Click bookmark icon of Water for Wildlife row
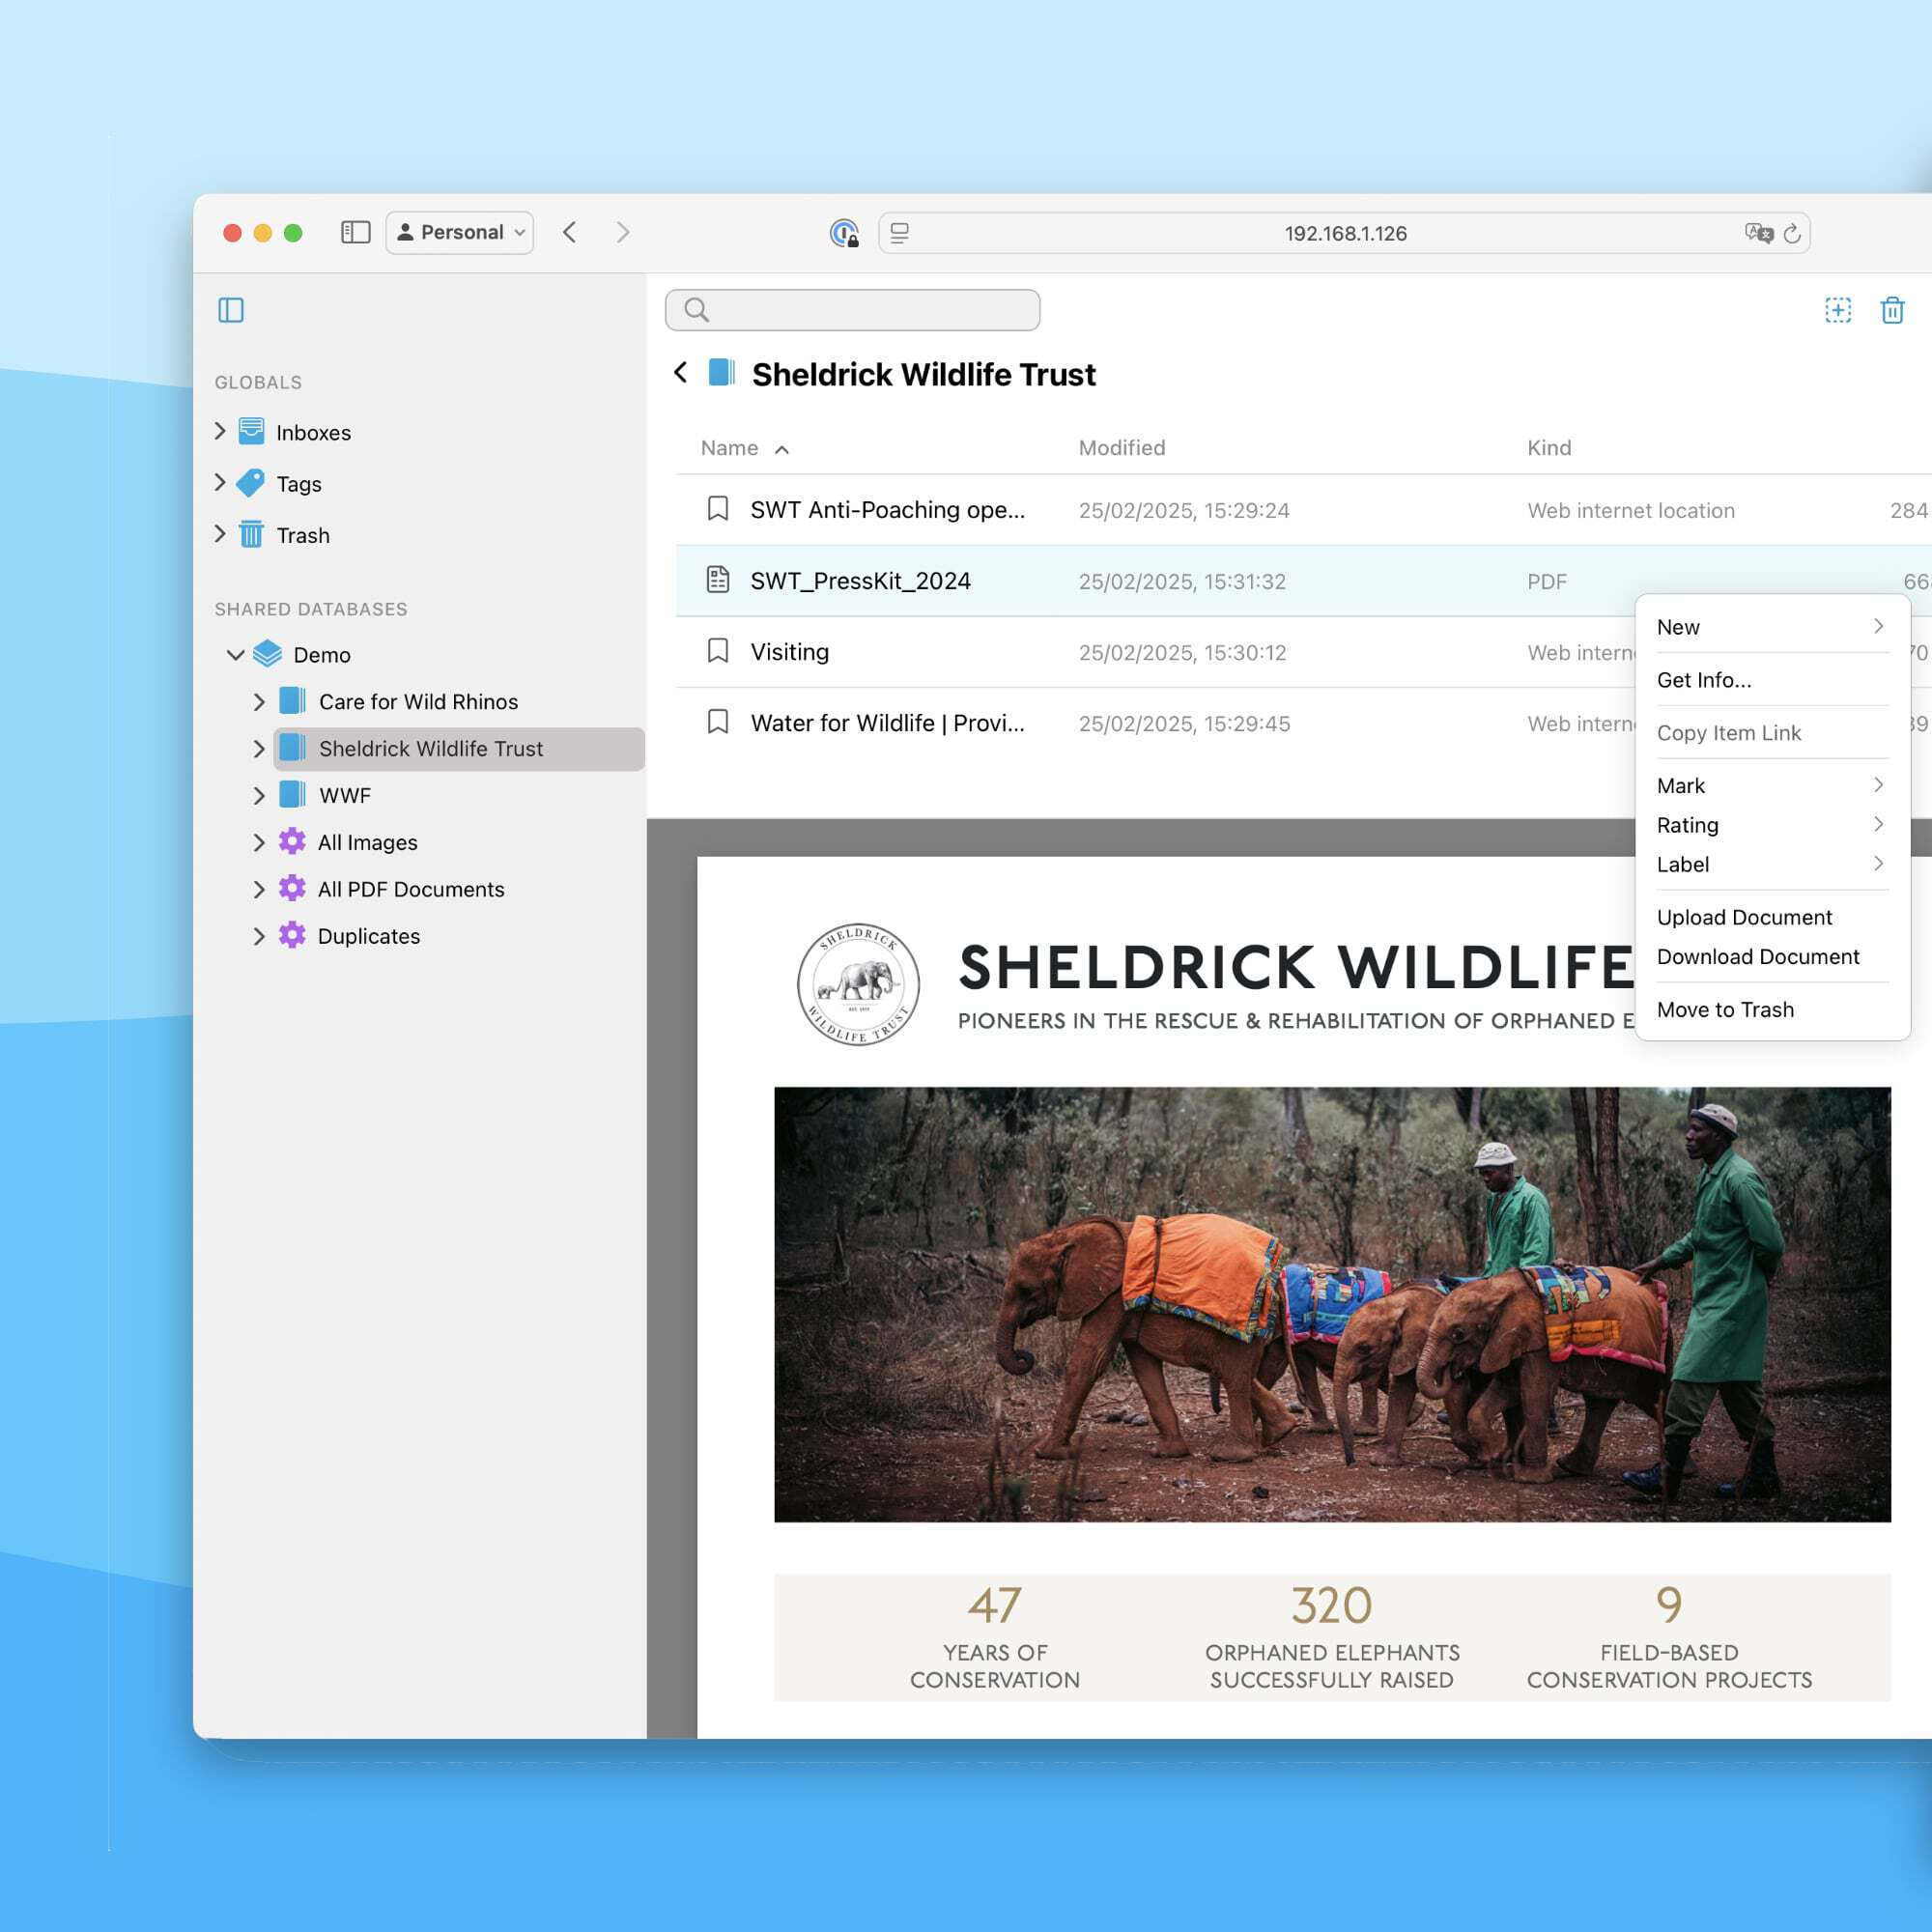This screenshot has height=1932, width=1932. (718, 722)
